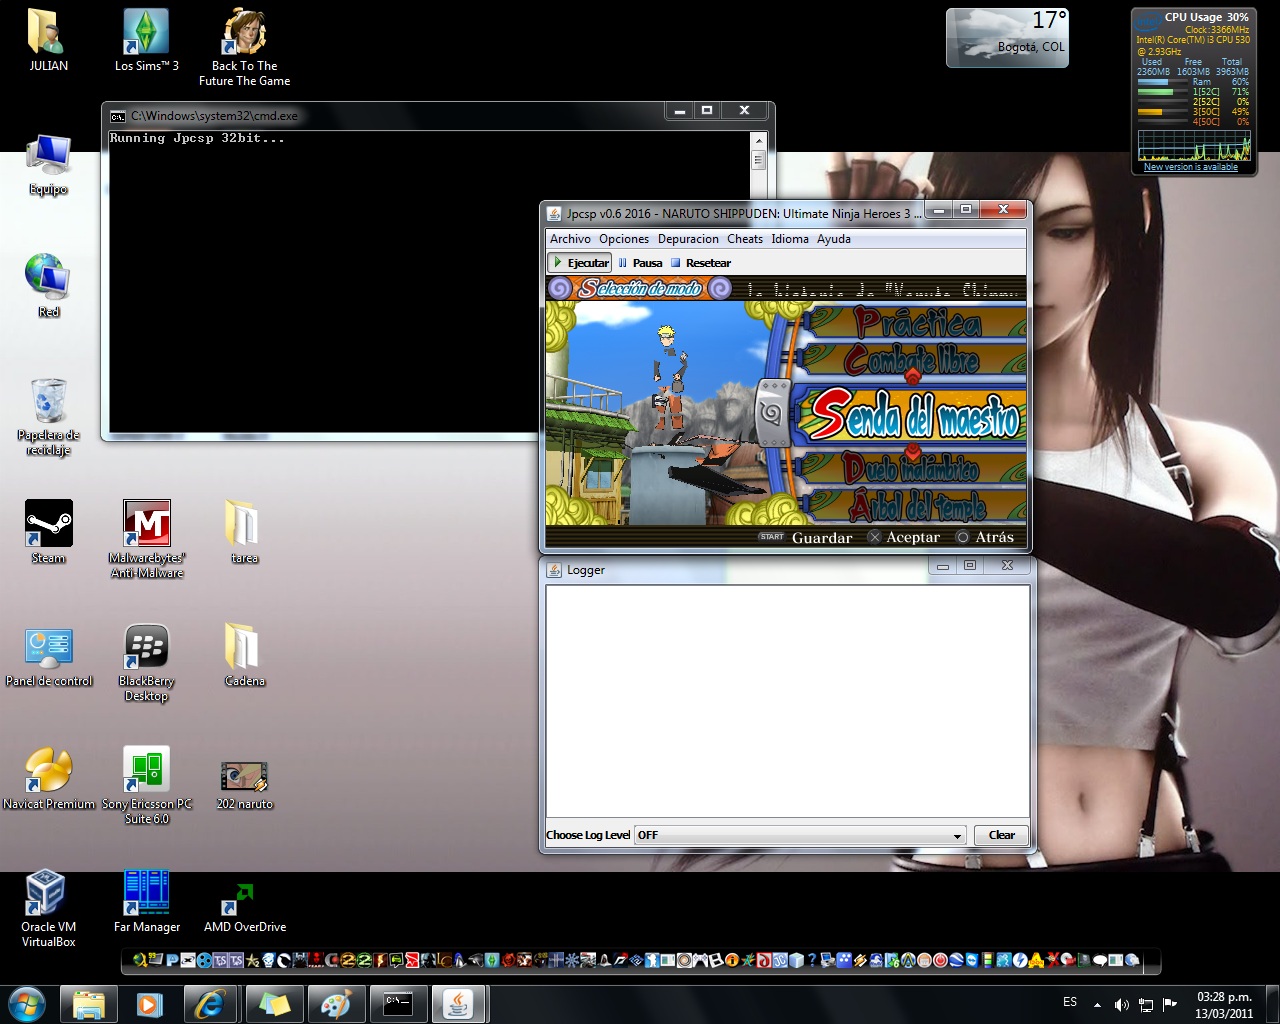Click the up arrow of cmd scrollbar

[x=758, y=140]
